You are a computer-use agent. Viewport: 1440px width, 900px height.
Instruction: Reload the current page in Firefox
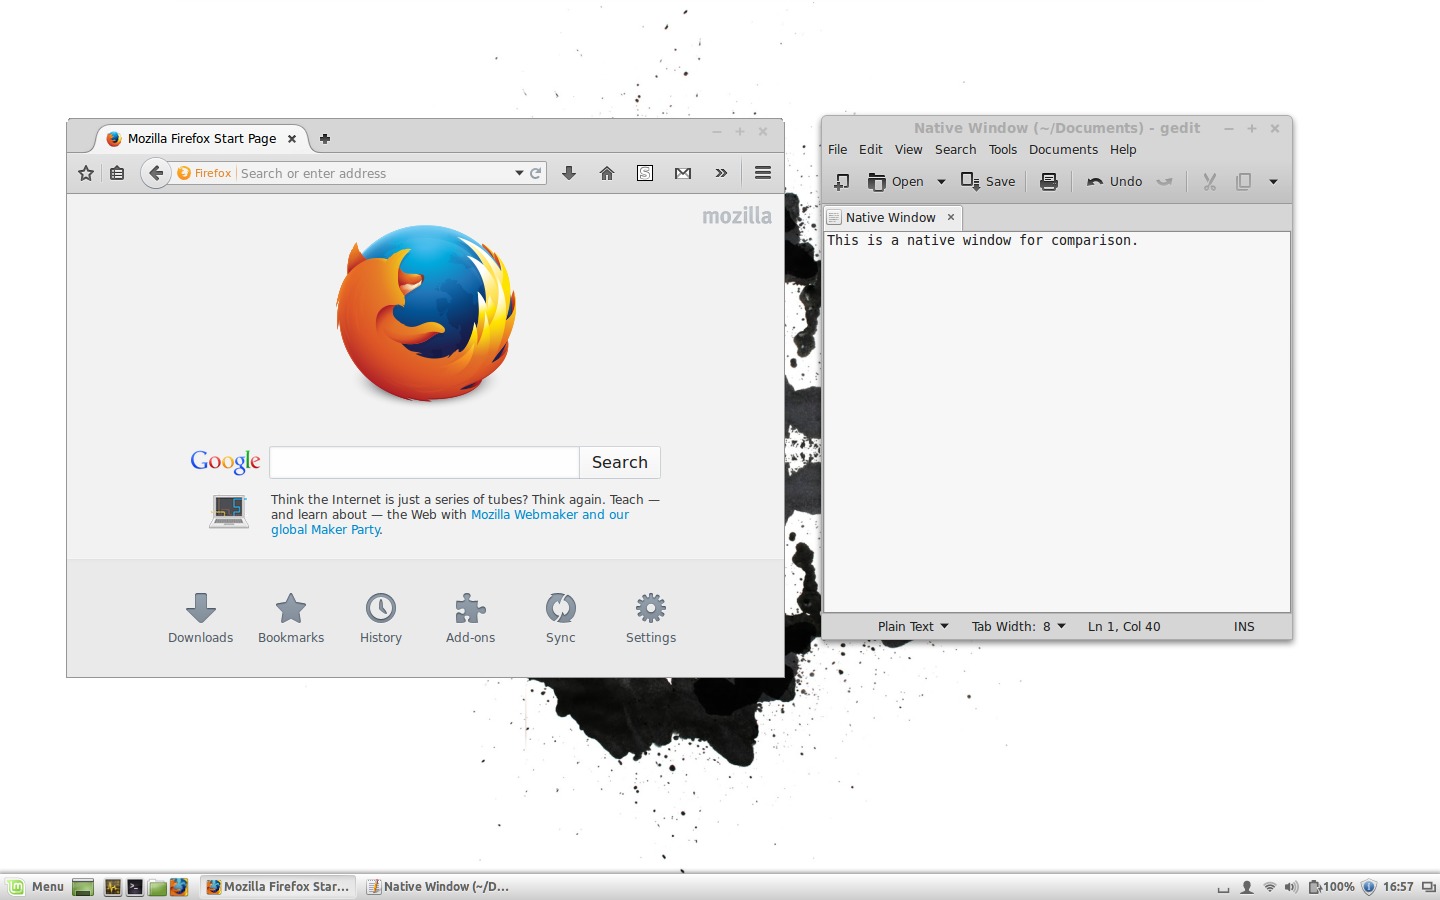click(x=536, y=173)
